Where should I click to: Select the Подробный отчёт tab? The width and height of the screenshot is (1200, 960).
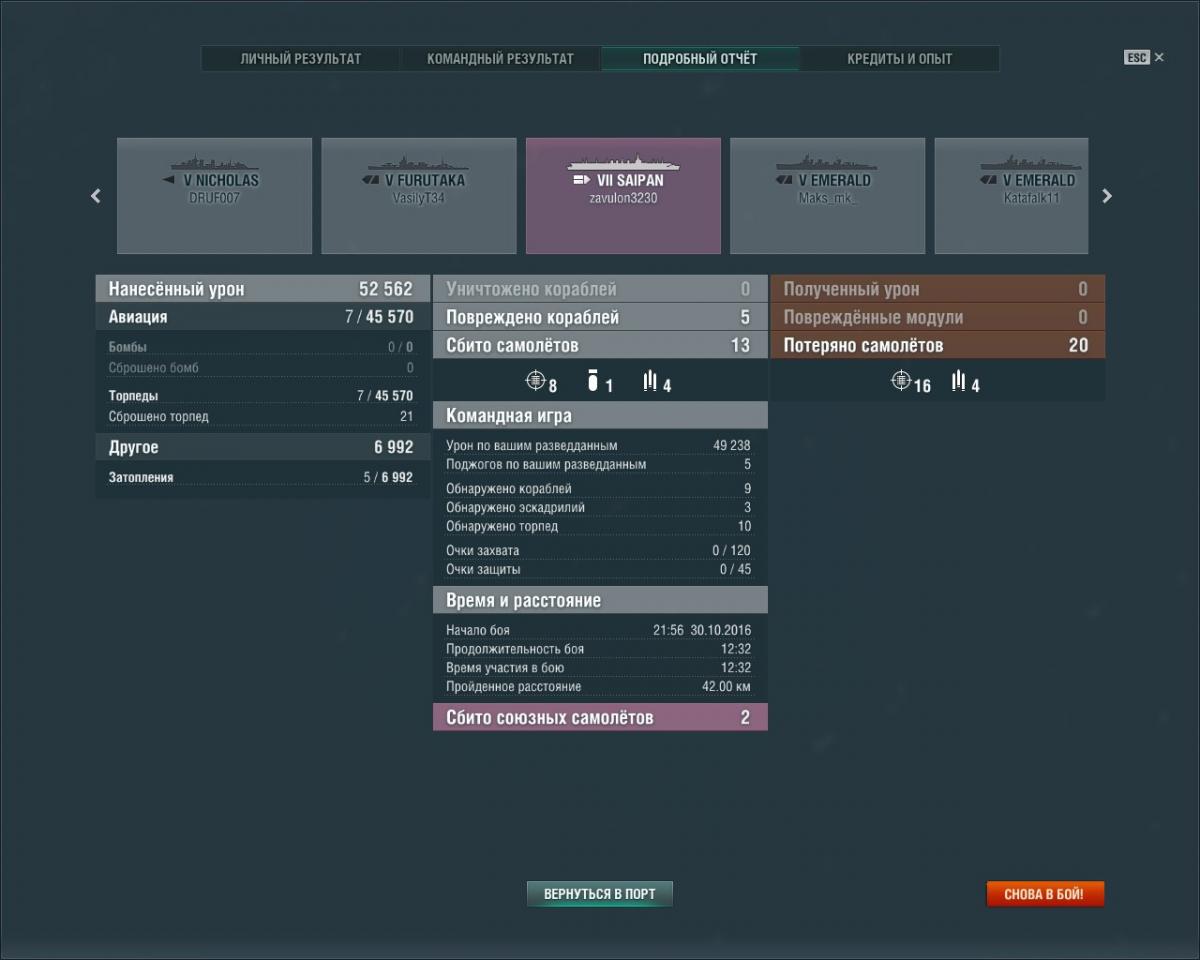tap(700, 59)
